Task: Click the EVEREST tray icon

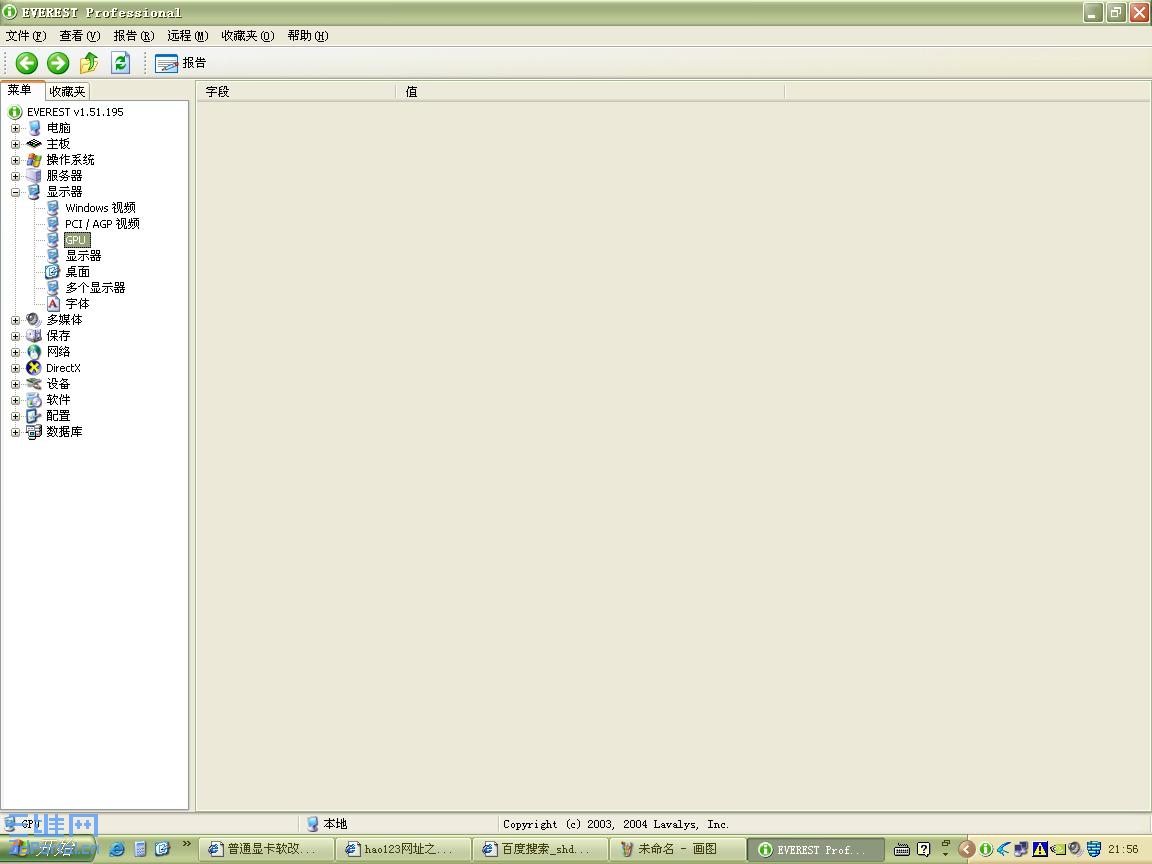Action: (x=986, y=849)
